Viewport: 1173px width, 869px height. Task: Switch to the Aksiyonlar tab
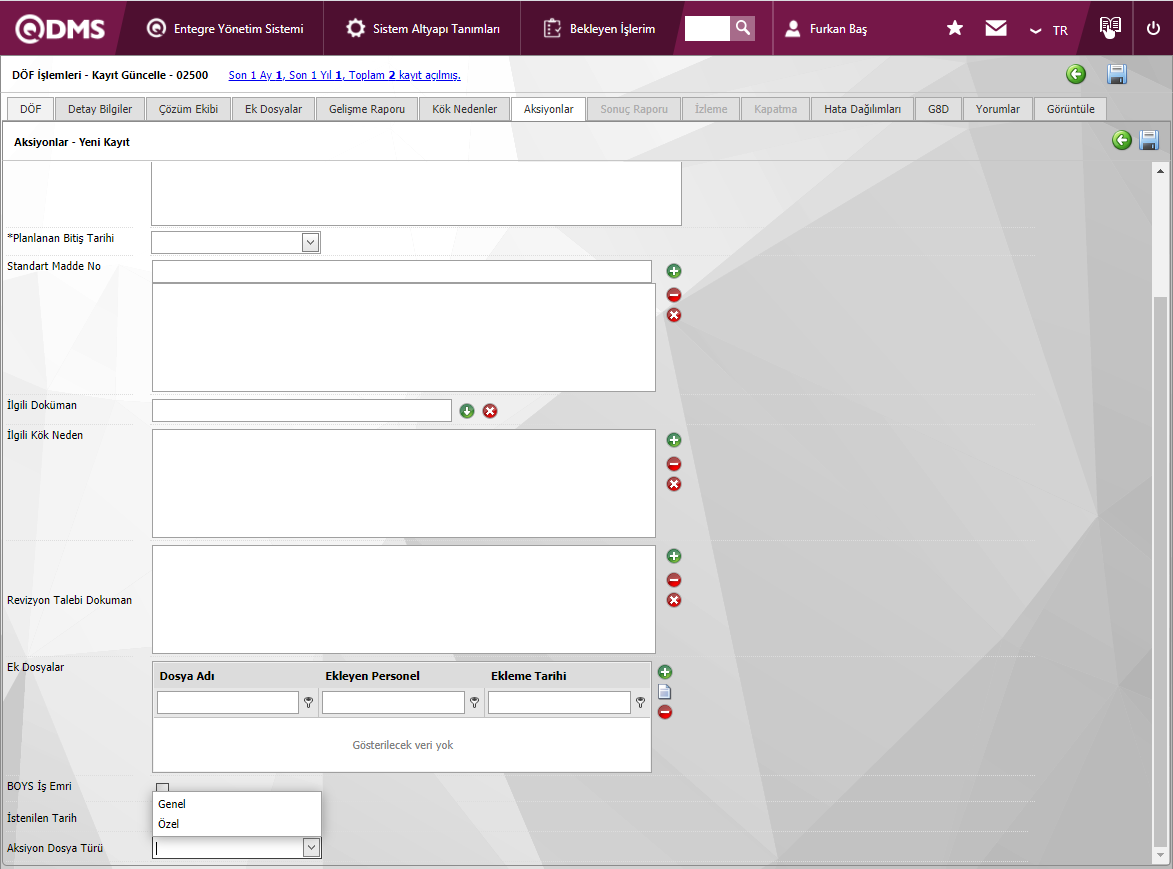click(548, 108)
